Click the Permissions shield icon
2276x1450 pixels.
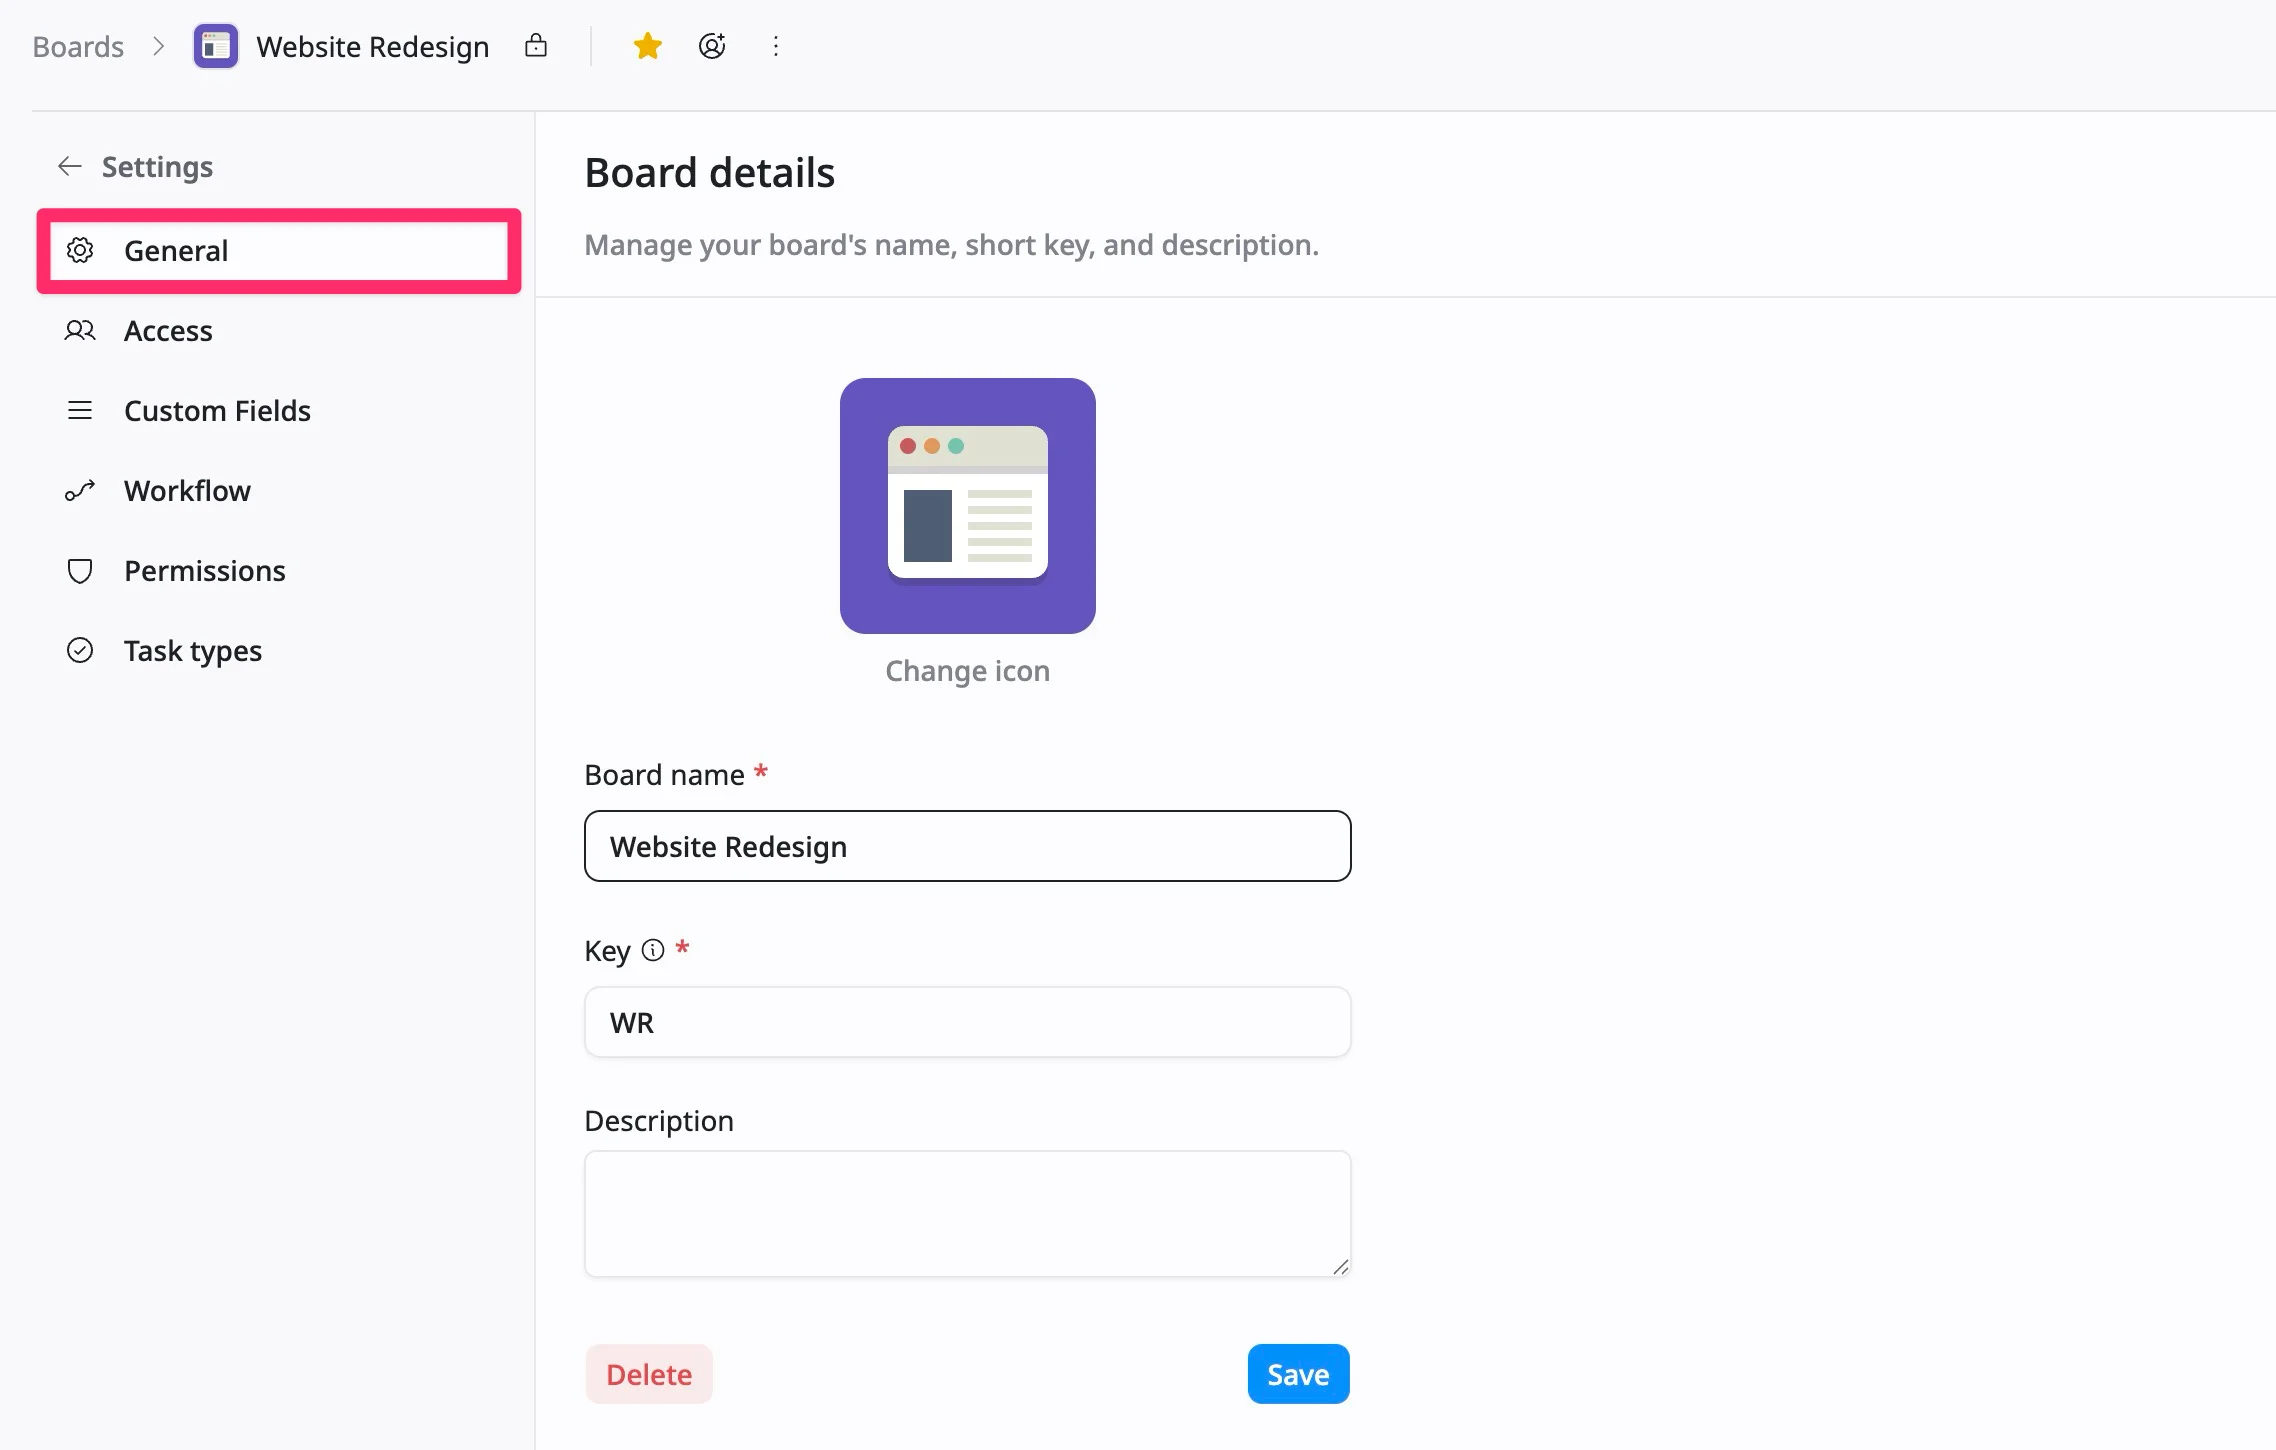[x=80, y=571]
